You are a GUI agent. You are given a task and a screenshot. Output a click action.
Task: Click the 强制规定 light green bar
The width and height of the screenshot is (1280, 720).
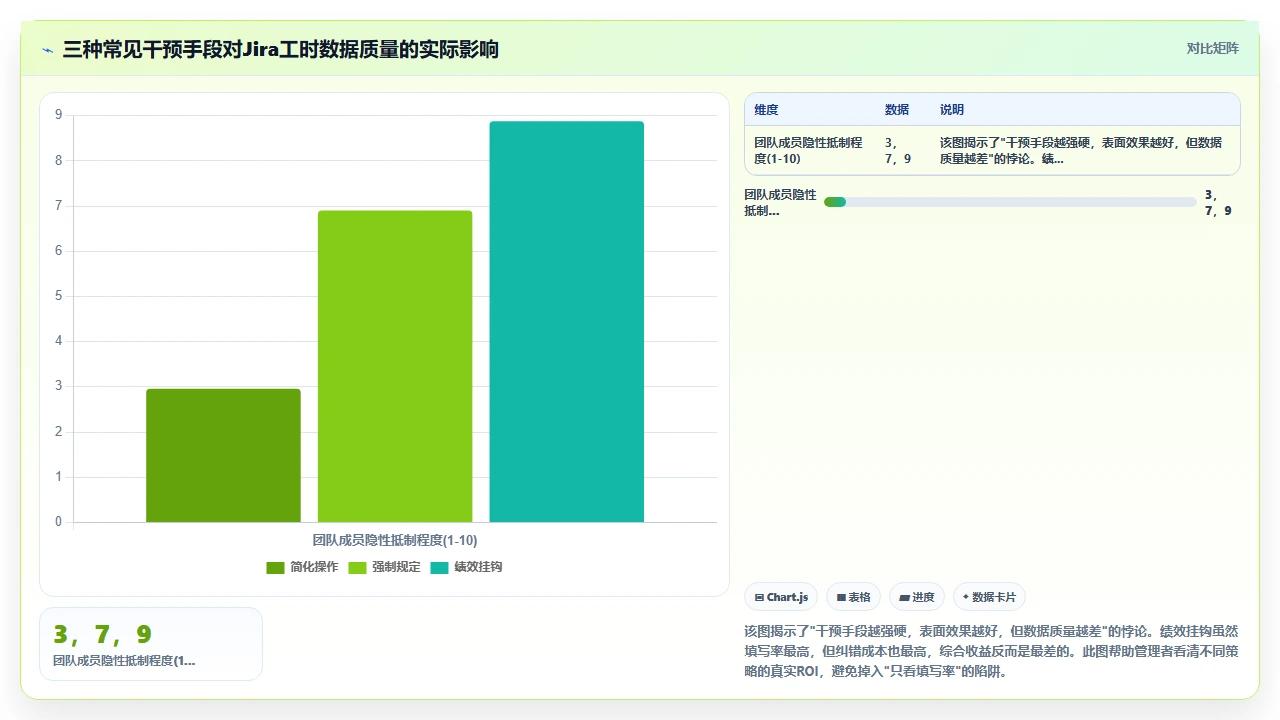tap(395, 366)
